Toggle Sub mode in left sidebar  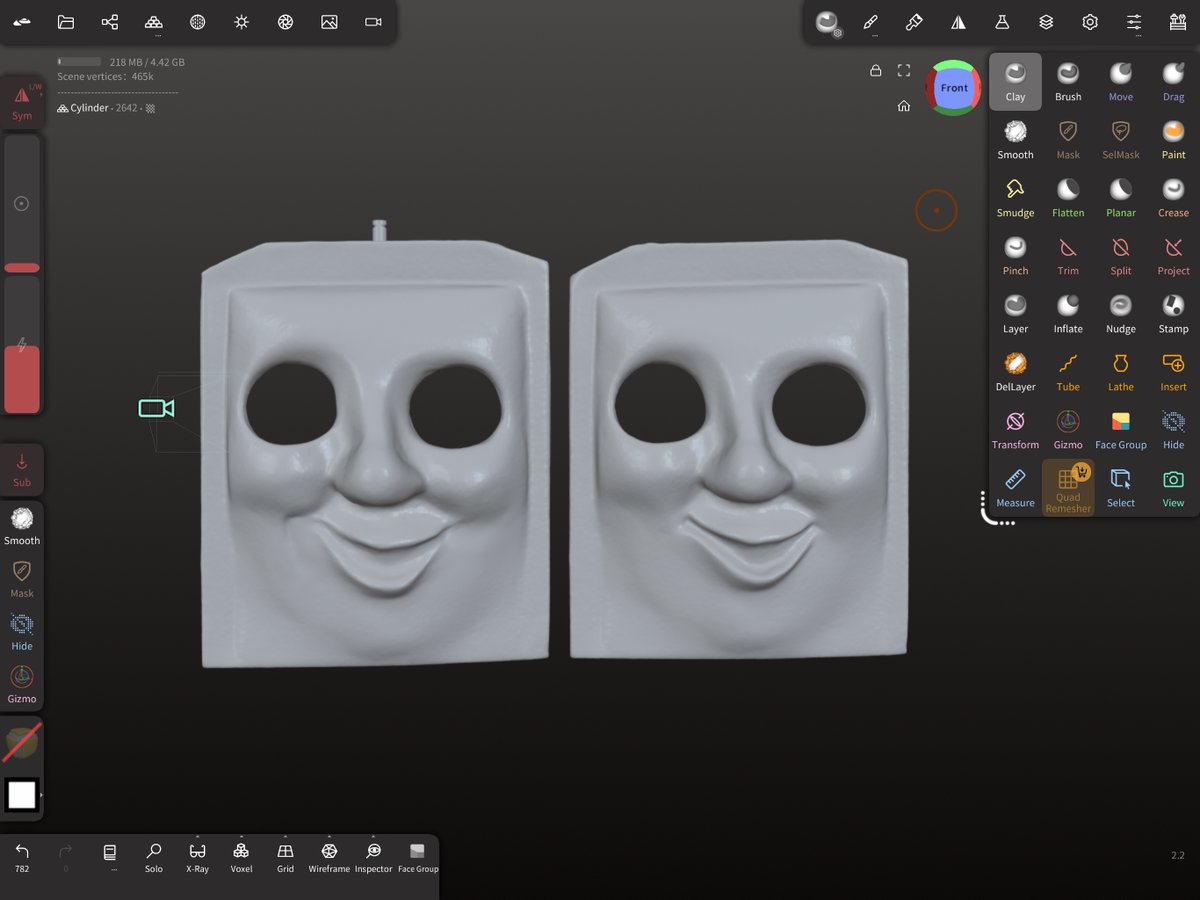22,469
